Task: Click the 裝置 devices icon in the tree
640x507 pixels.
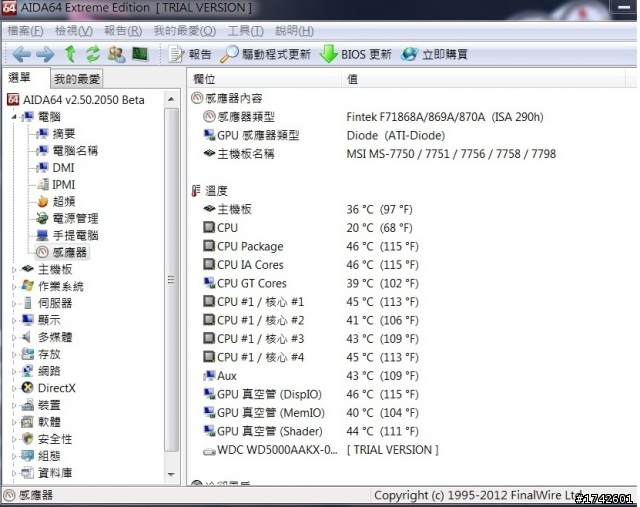Action: point(27,405)
